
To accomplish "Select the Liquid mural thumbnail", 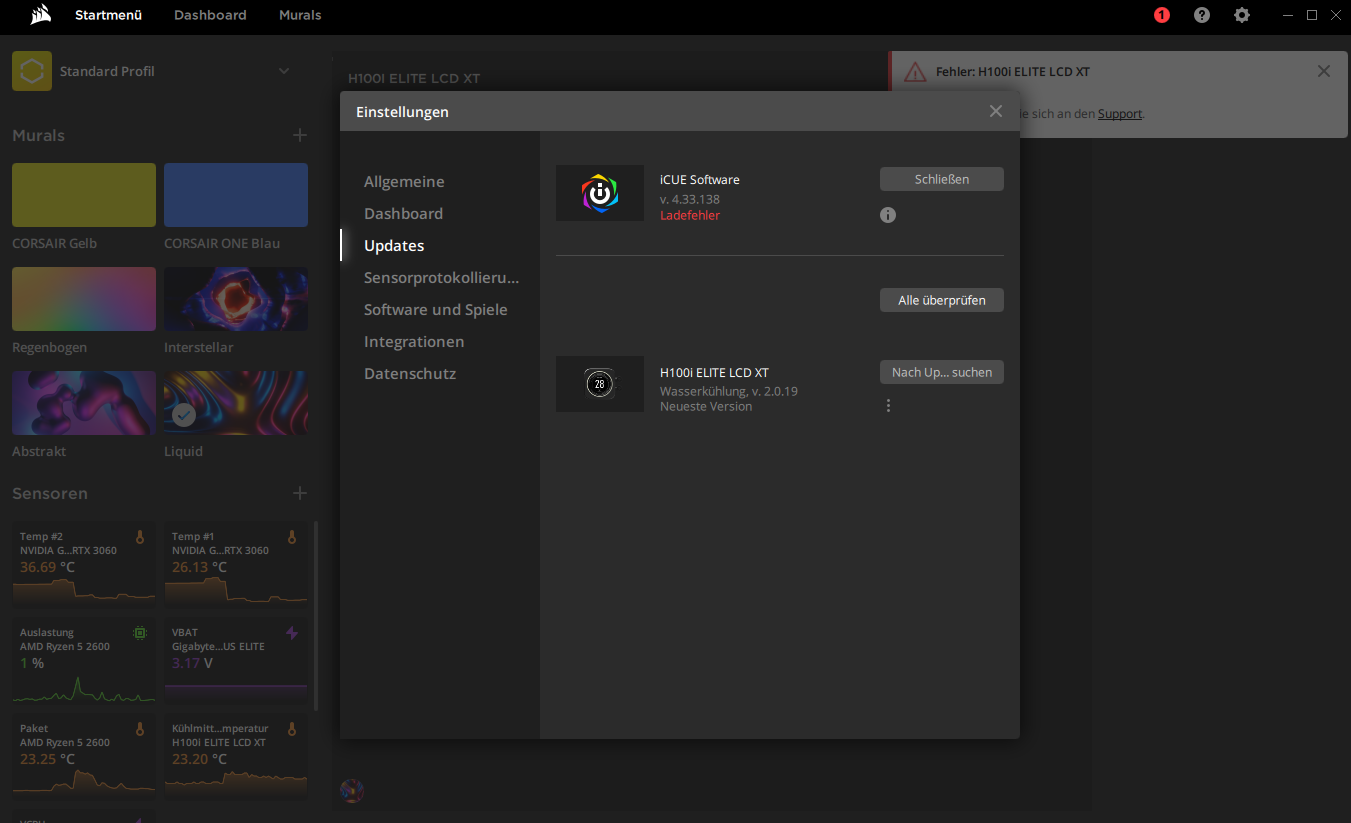I will pyautogui.click(x=236, y=403).
